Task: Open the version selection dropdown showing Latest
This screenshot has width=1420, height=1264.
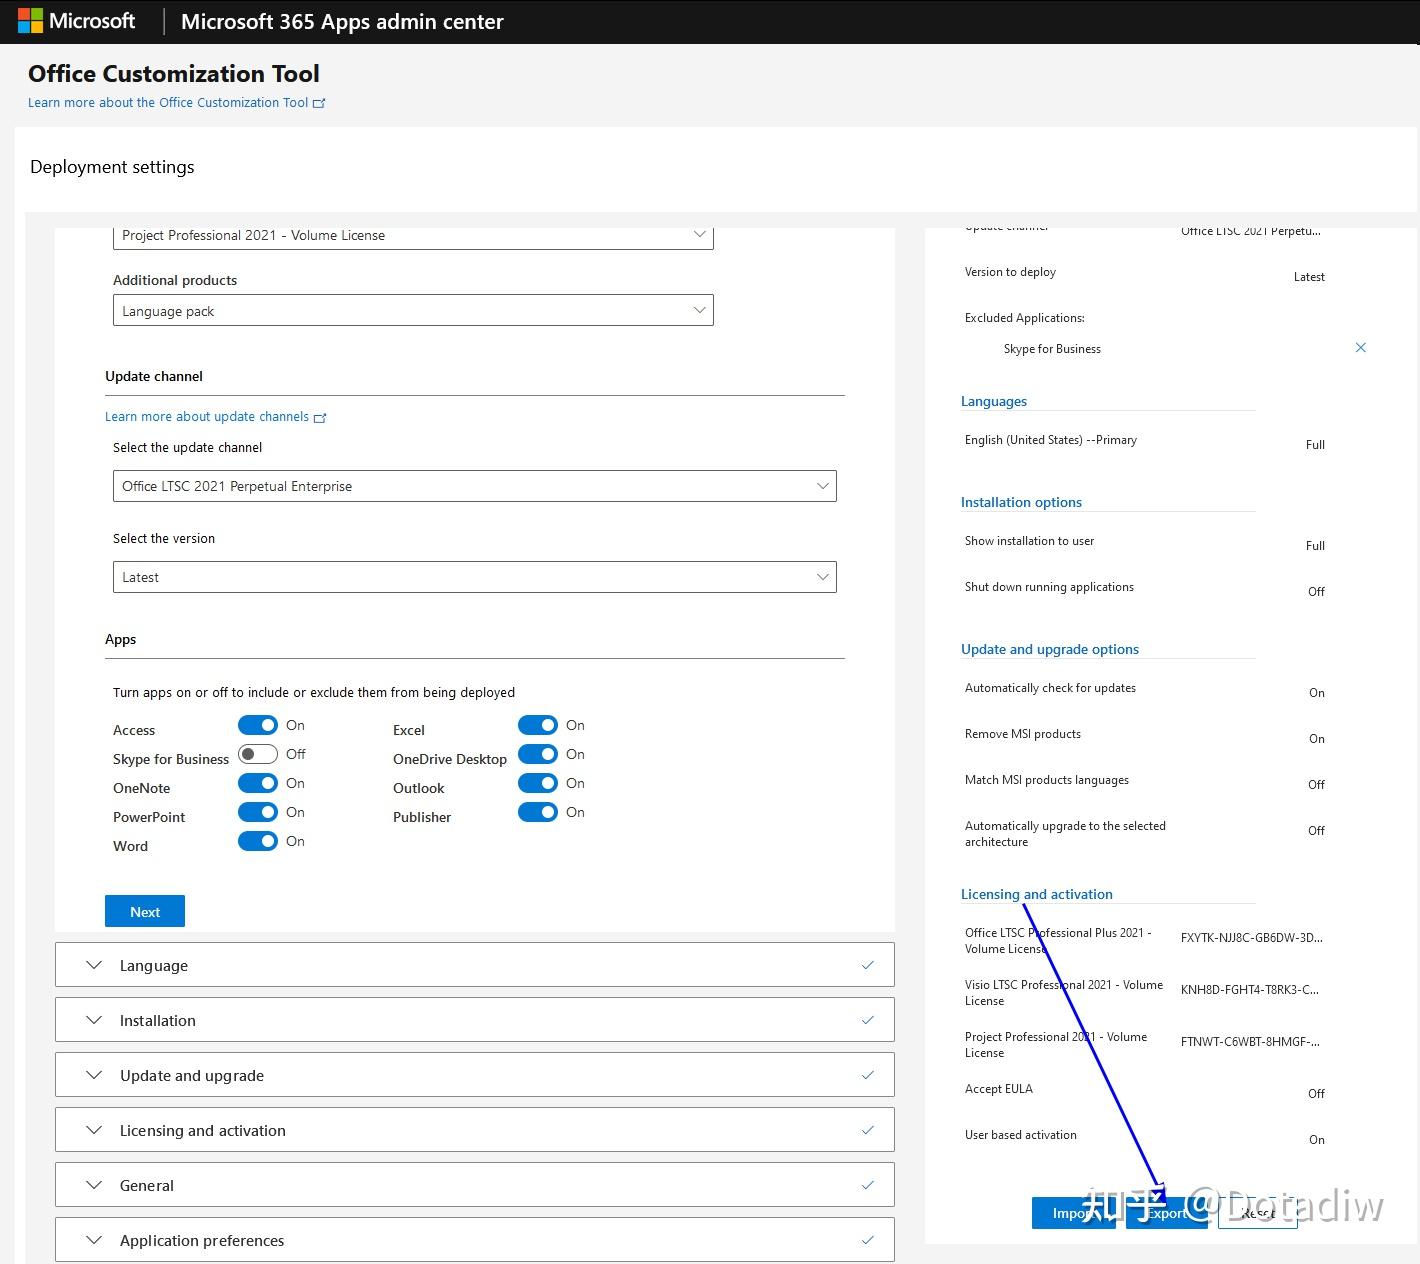Action: pyautogui.click(x=822, y=577)
